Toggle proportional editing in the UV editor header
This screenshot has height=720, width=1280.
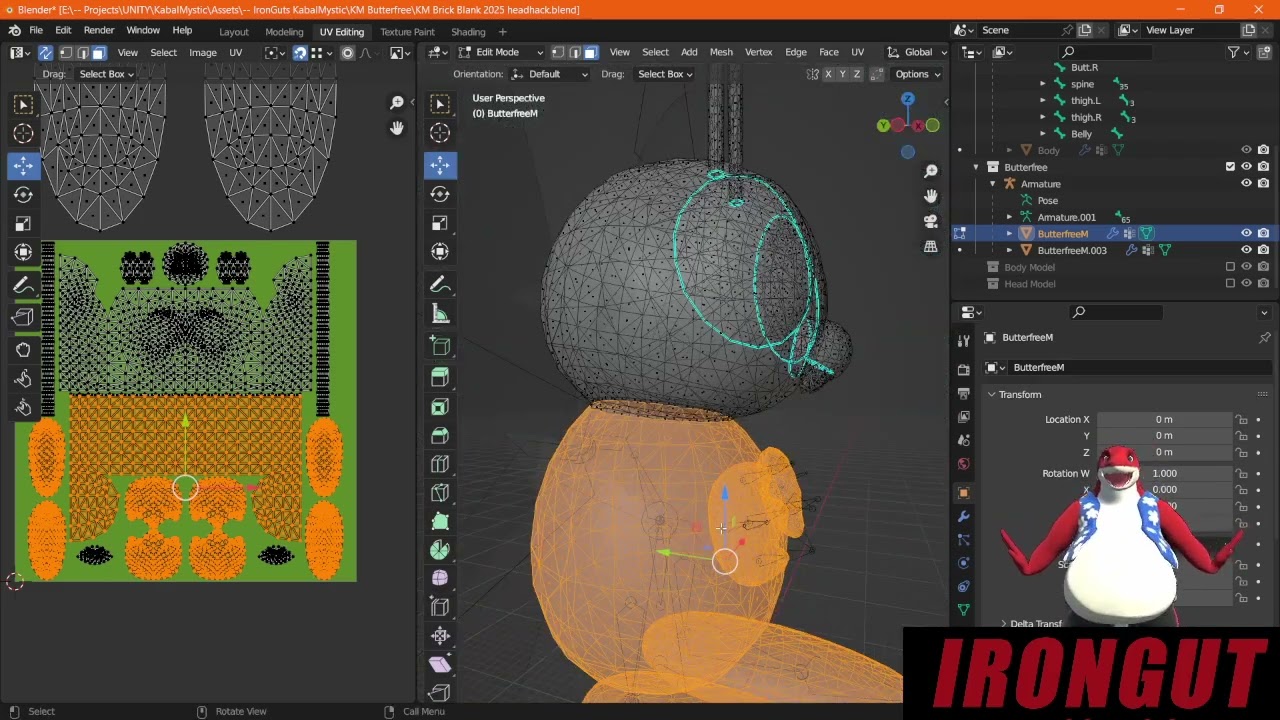347,52
